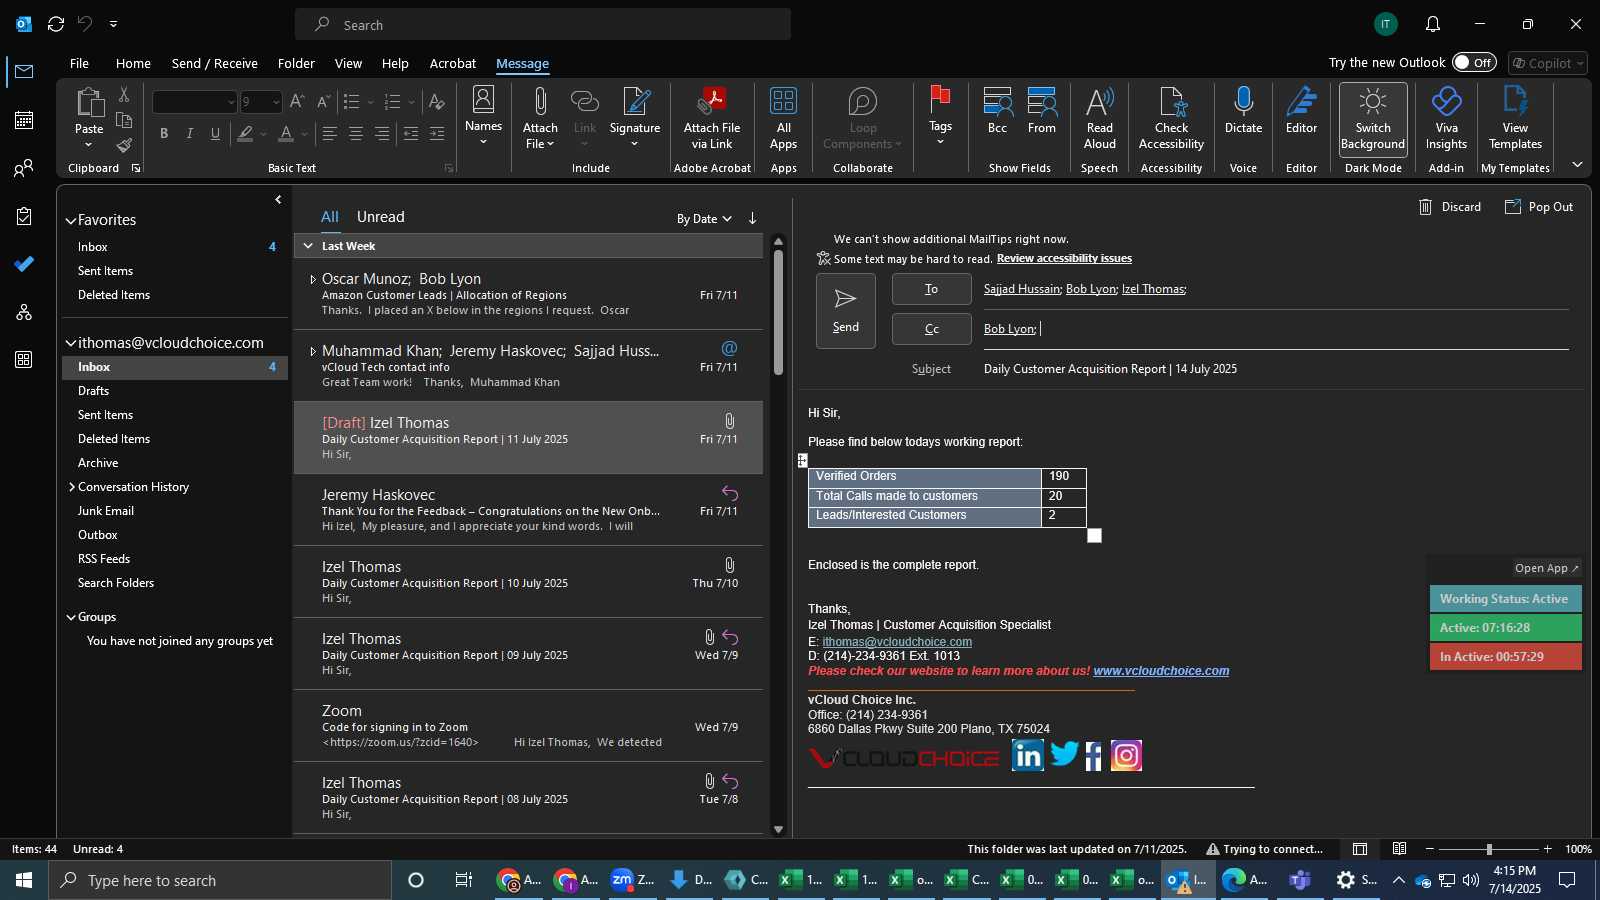This screenshot has width=1600, height=900.
Task: Start Read Aloud speech
Action: (1099, 117)
